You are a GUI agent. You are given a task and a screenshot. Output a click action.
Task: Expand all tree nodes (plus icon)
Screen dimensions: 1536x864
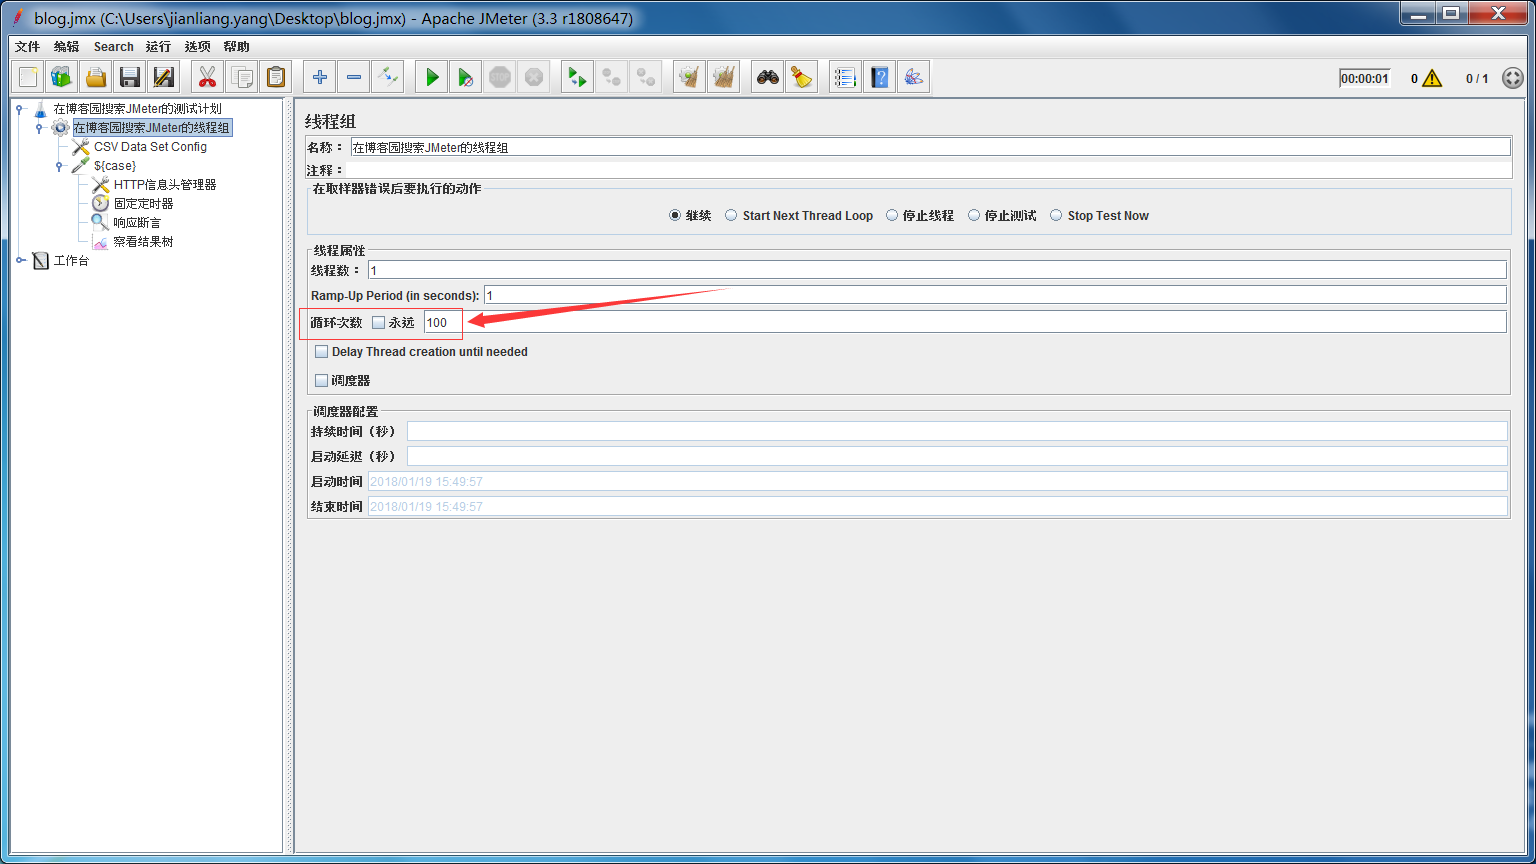click(x=319, y=77)
